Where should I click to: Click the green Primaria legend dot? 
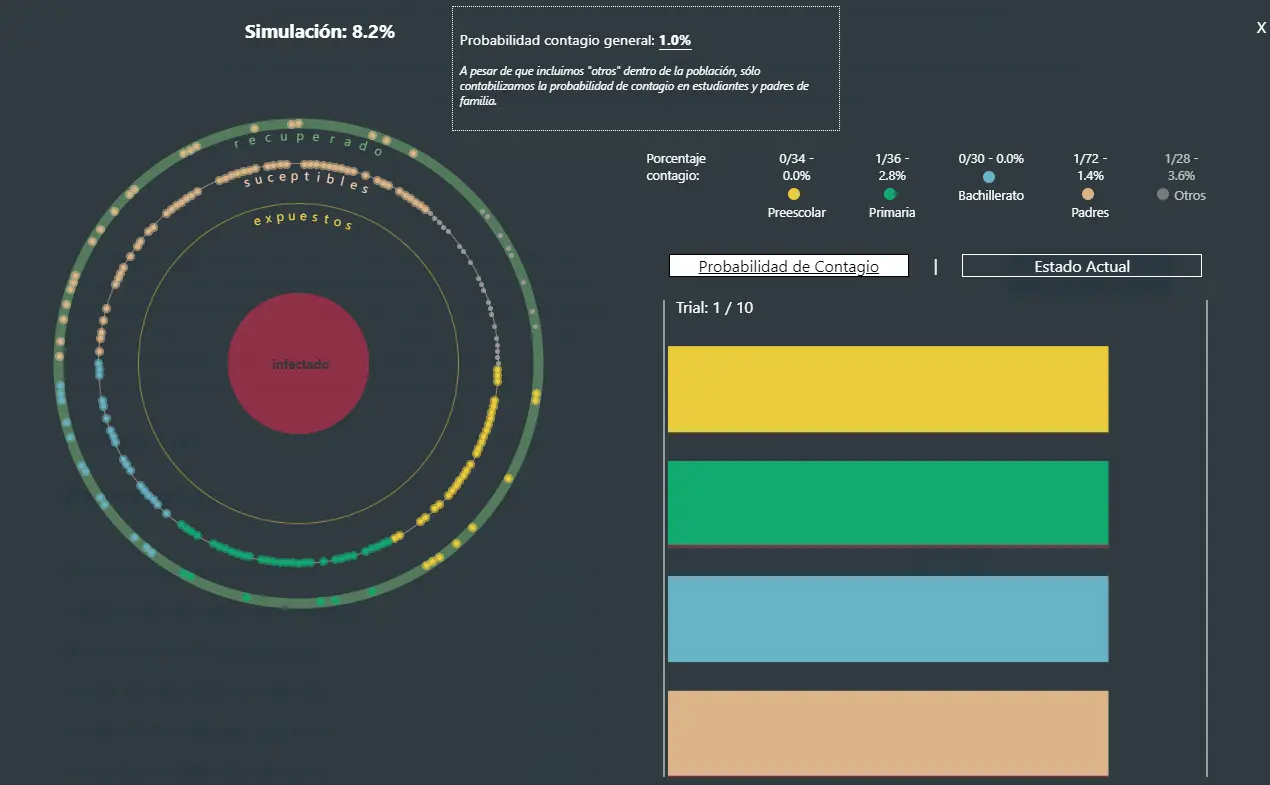tap(890, 194)
